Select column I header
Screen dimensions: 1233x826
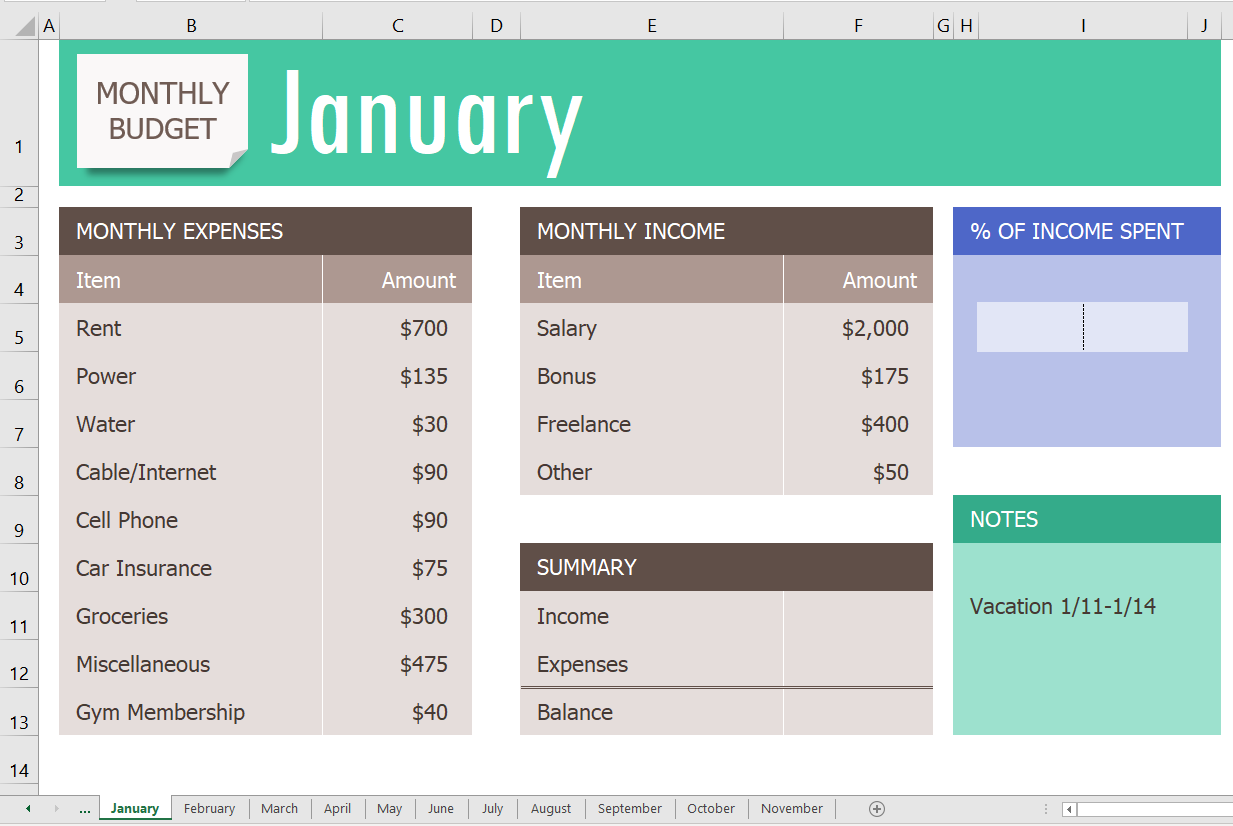[1083, 26]
